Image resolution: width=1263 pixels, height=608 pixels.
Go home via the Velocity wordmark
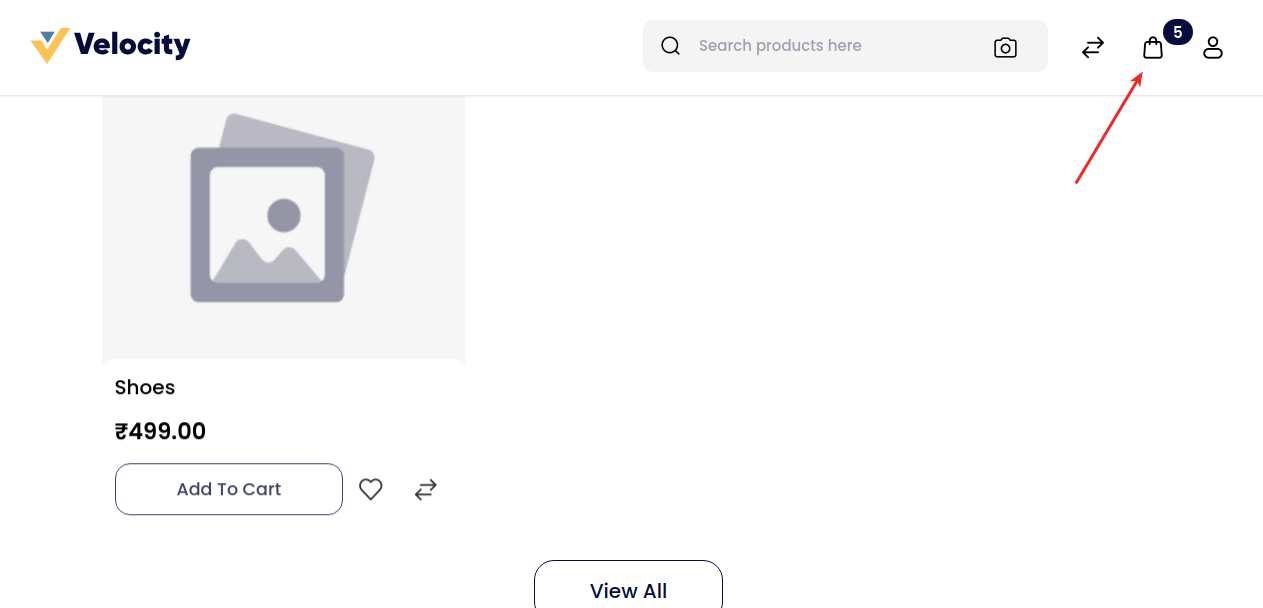point(132,45)
